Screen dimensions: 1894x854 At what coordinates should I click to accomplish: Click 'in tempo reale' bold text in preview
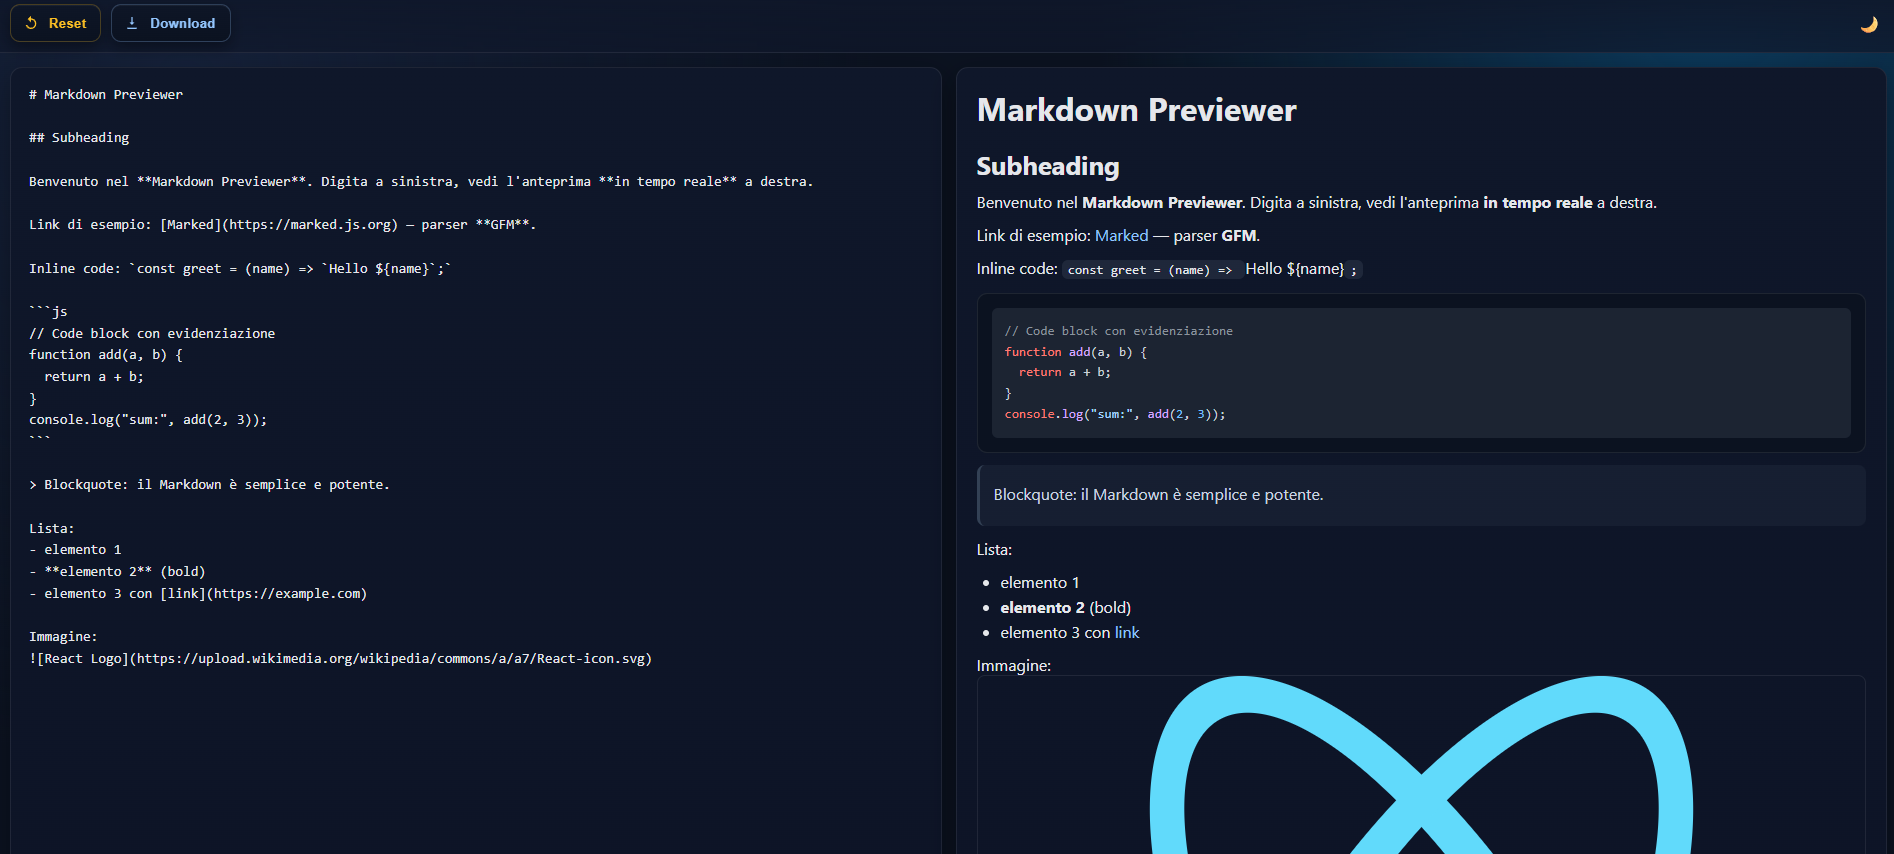[x=1538, y=203]
